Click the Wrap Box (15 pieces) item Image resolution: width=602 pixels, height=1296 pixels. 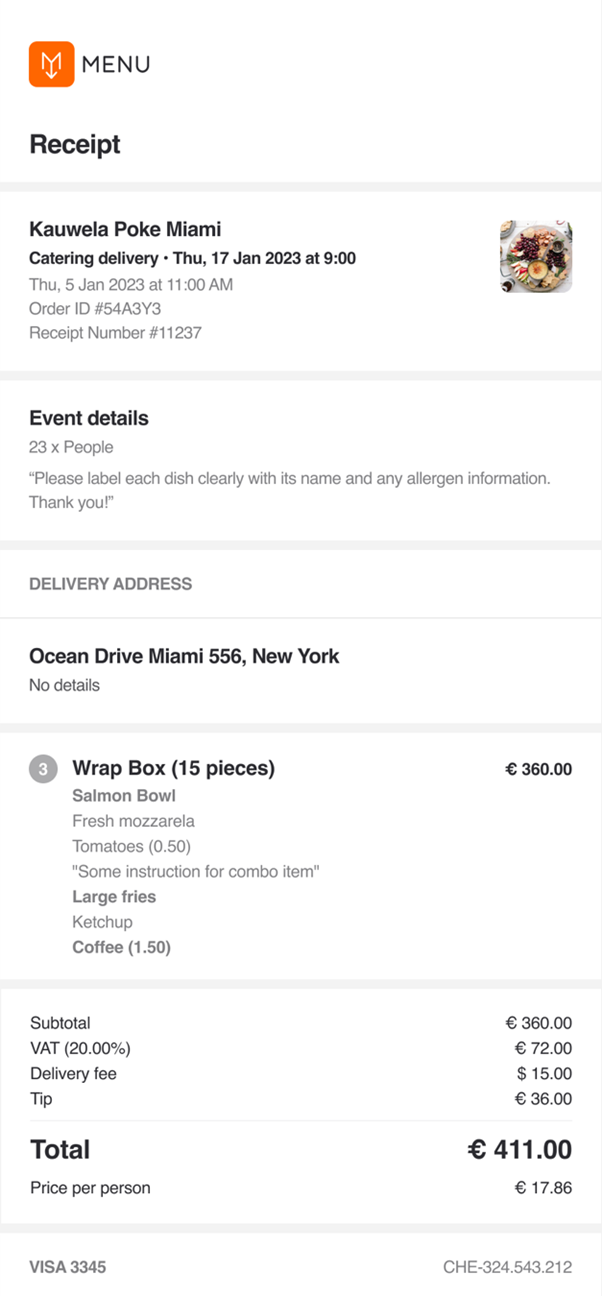(173, 769)
